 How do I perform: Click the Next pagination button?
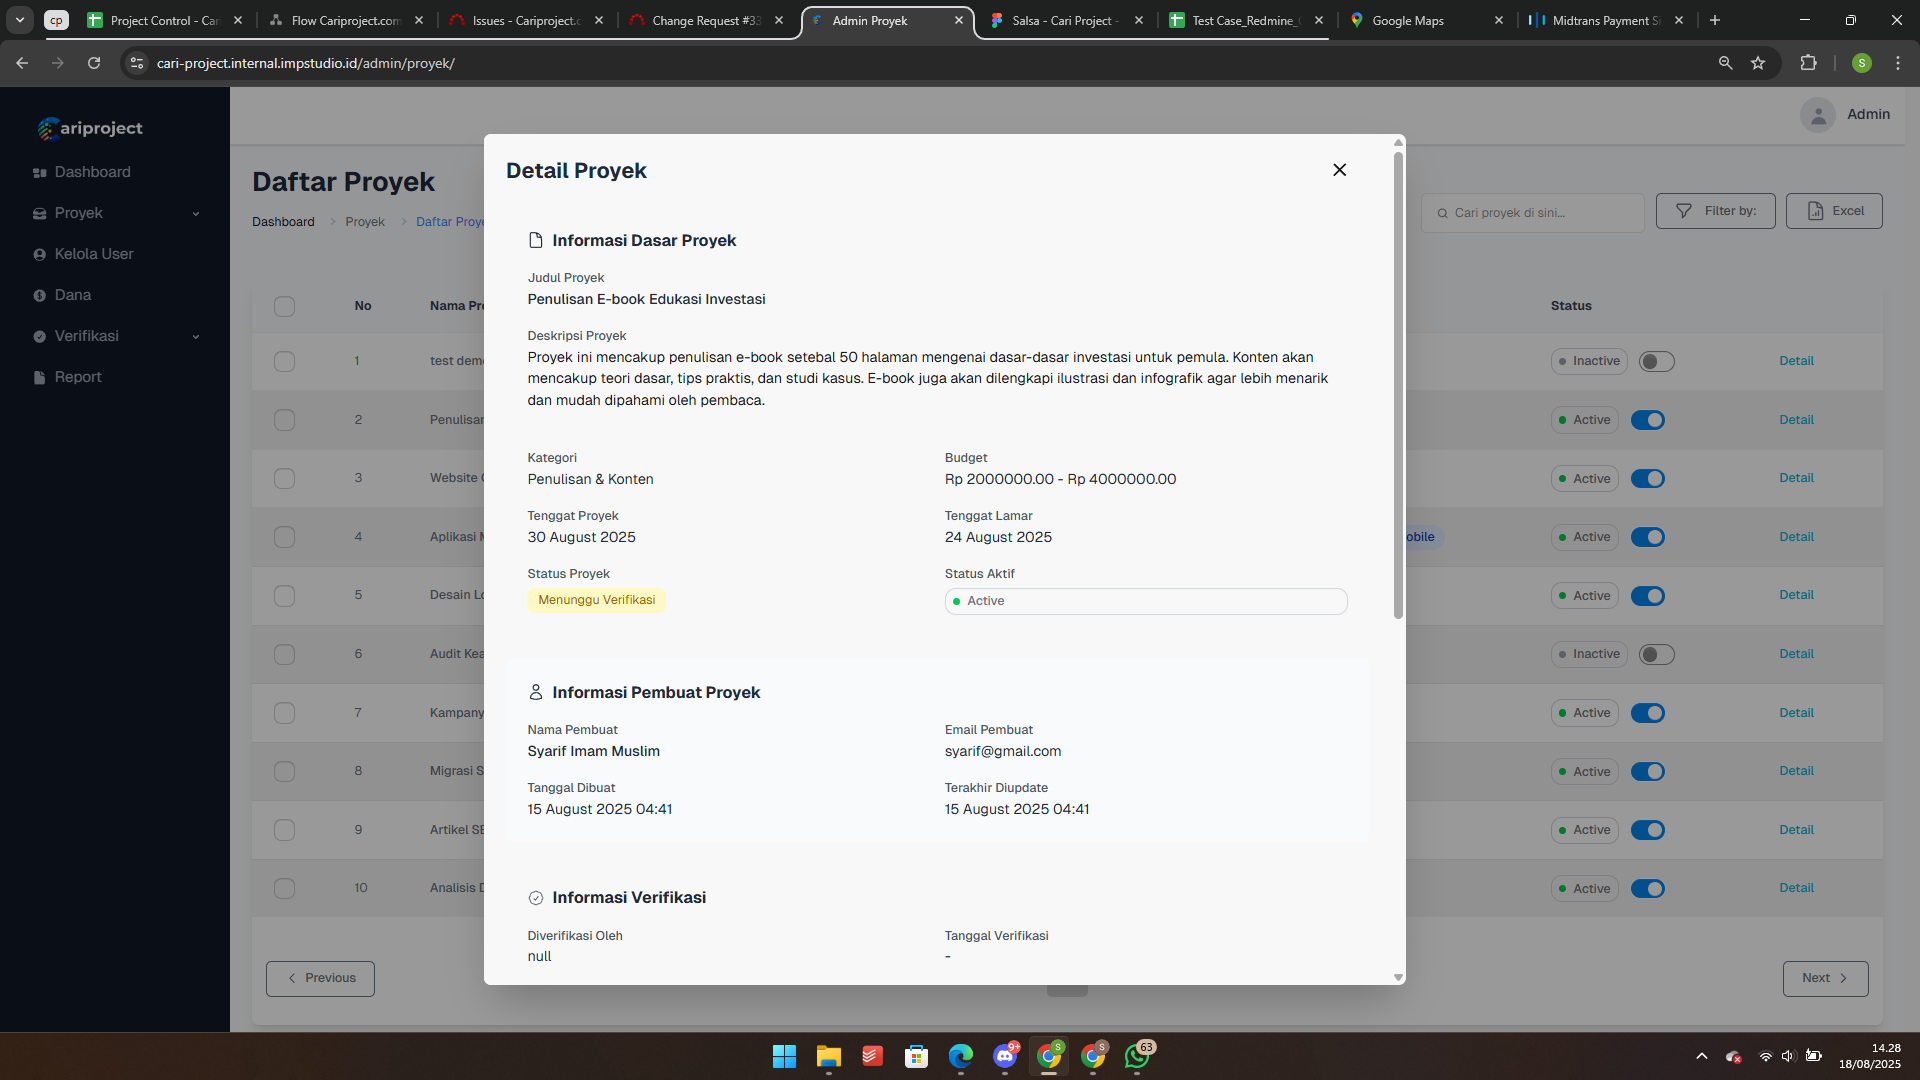pyautogui.click(x=1825, y=978)
